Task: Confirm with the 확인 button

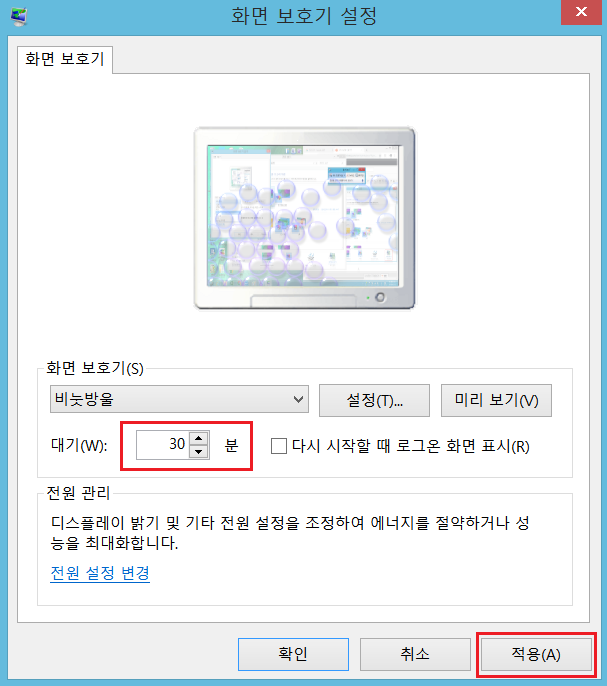Action: pyautogui.click(x=293, y=654)
